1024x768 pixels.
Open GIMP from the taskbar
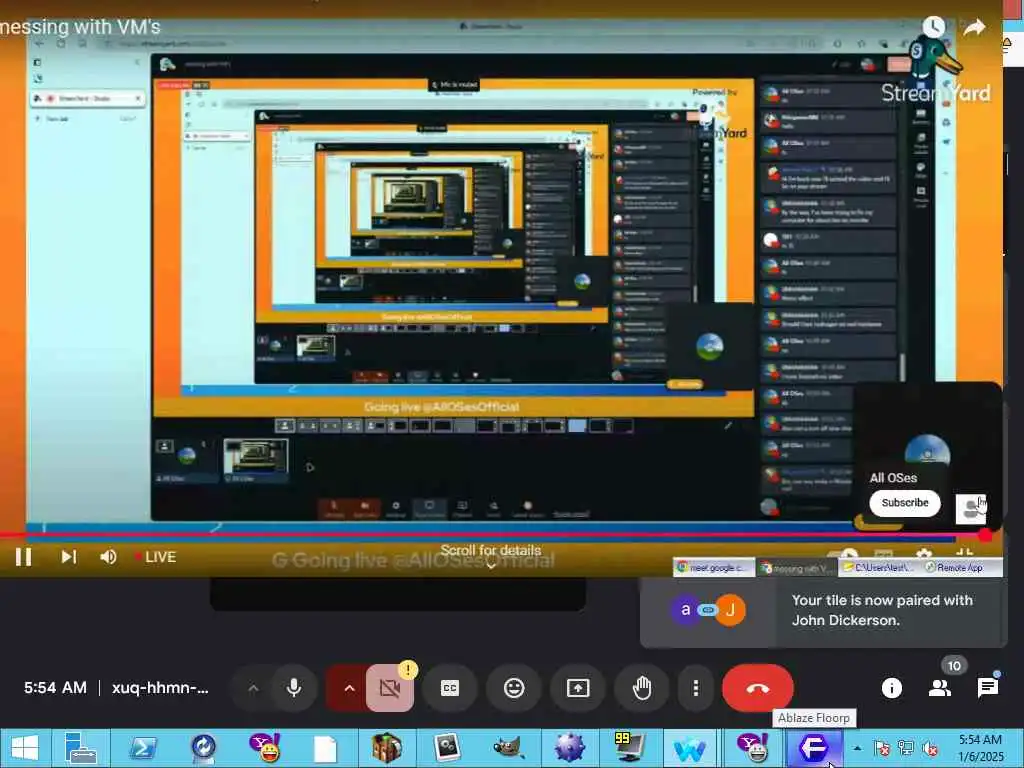[x=508, y=748]
